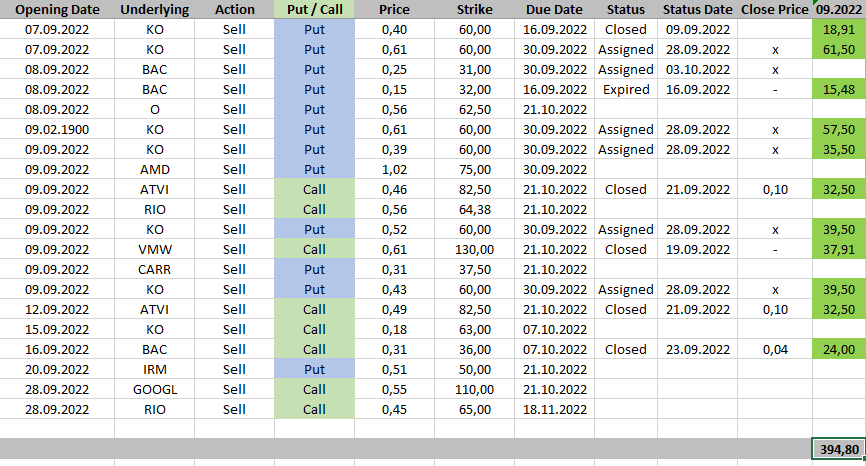Screen dimensions: 866x466
Task: Select the due date 18.11.2022 cell
Action: pos(555,410)
